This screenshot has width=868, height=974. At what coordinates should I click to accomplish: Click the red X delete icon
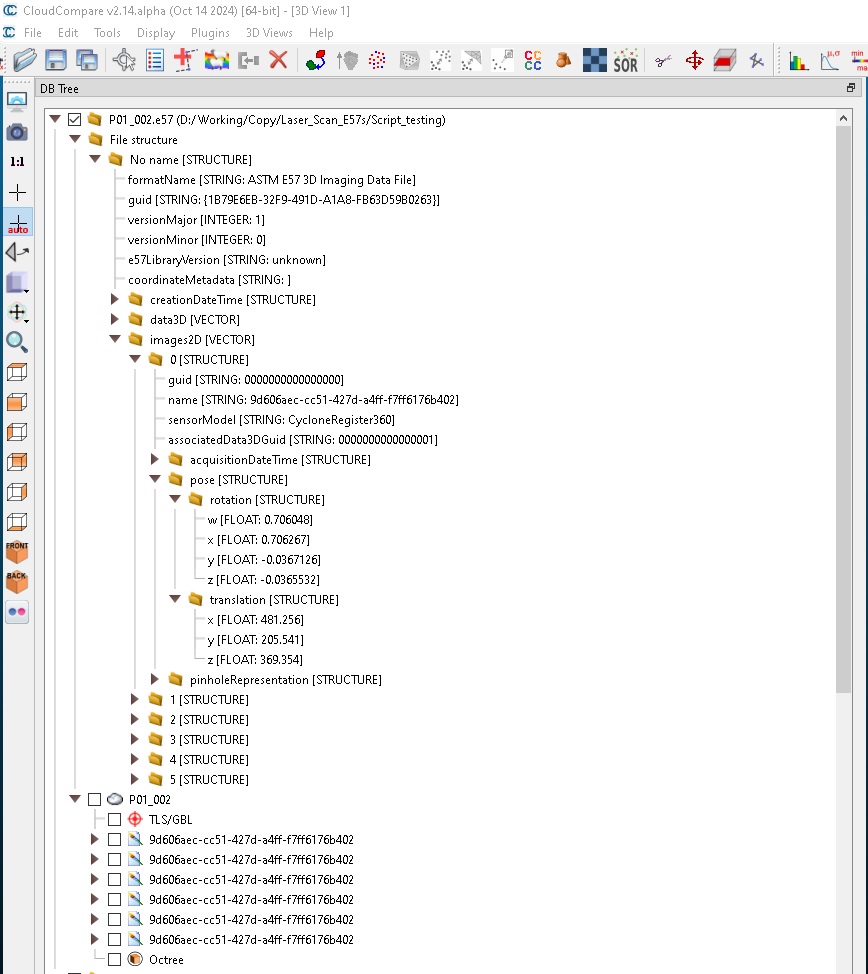278,60
